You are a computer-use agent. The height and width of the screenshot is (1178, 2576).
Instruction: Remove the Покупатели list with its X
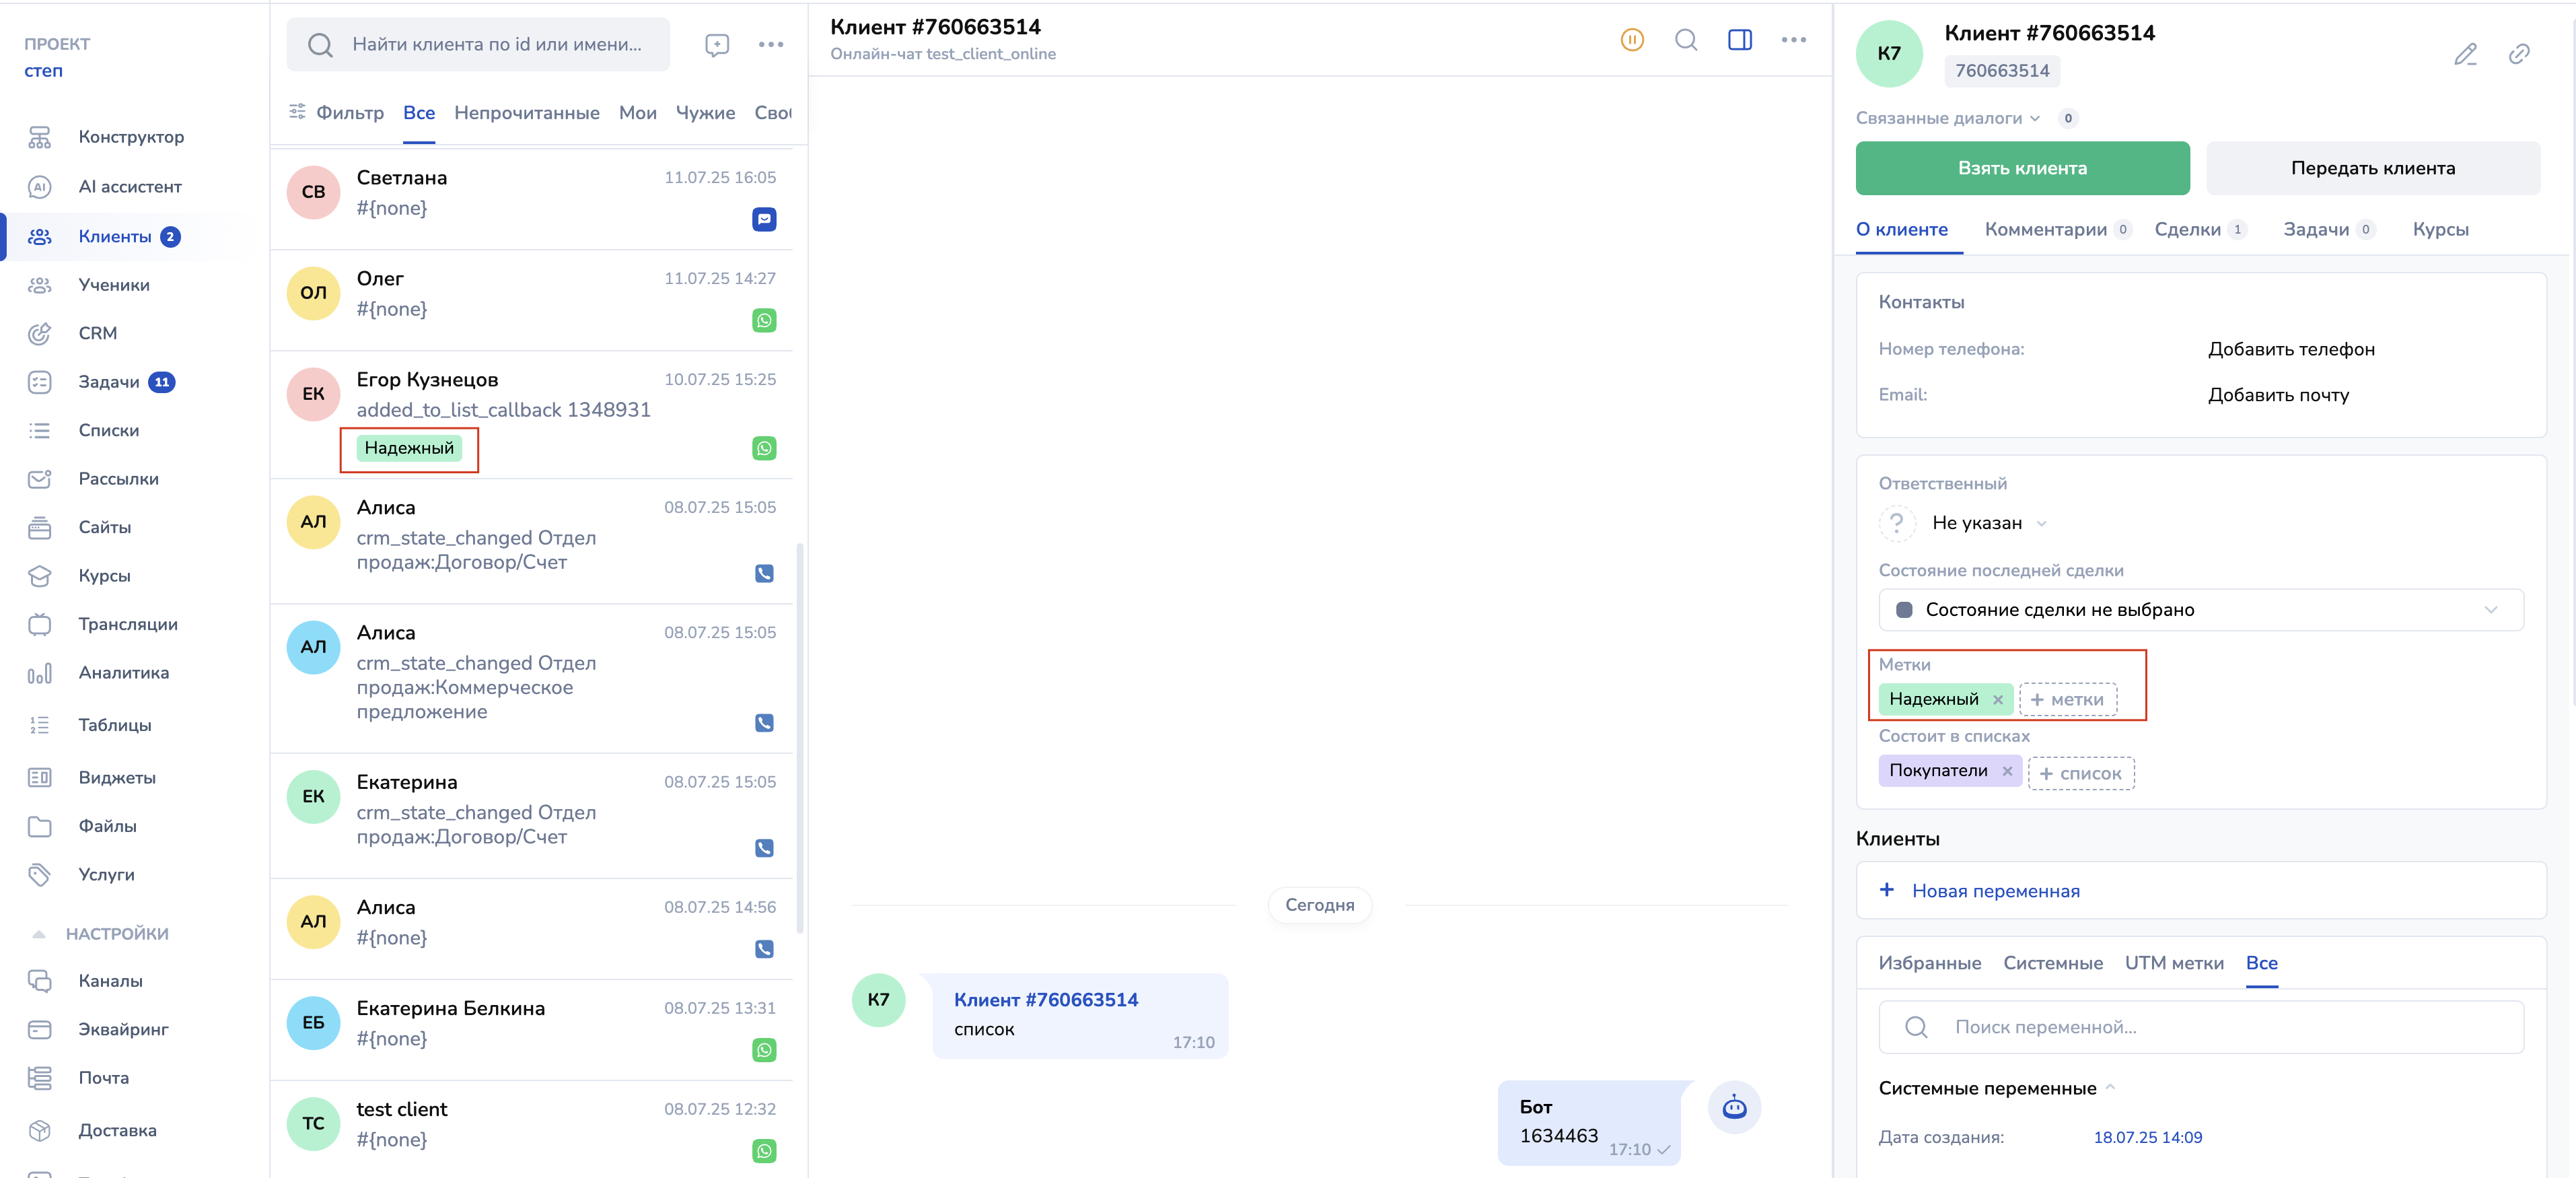coord(2006,771)
